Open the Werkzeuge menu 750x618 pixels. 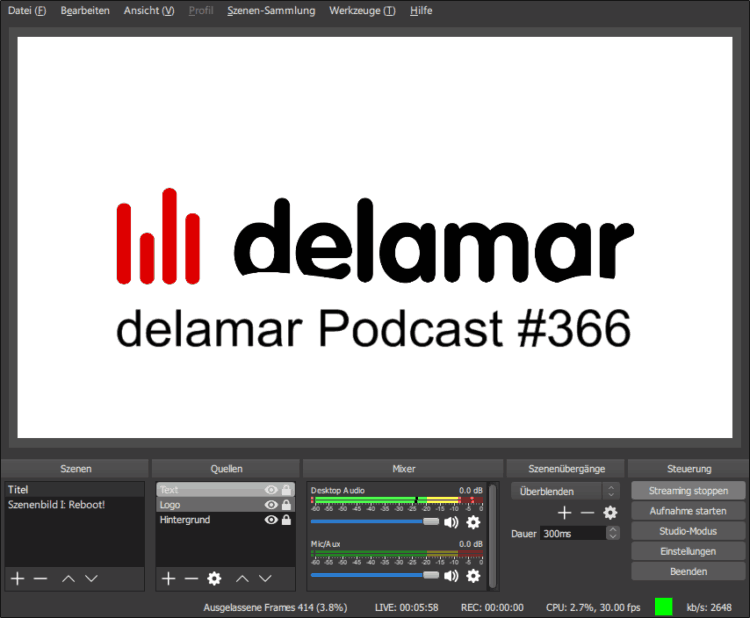click(363, 11)
